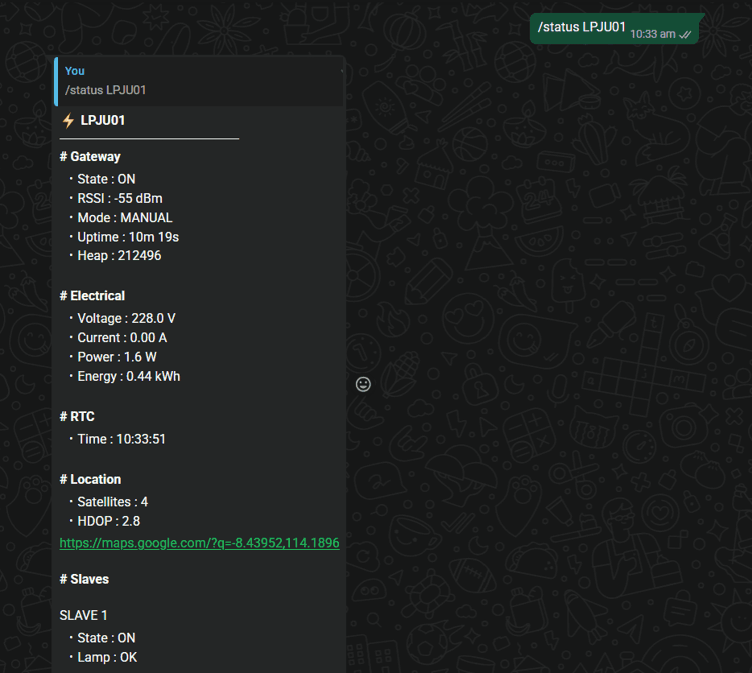Select the '# RTC' heading
Screen dimensions: 752x673
click(x=77, y=416)
